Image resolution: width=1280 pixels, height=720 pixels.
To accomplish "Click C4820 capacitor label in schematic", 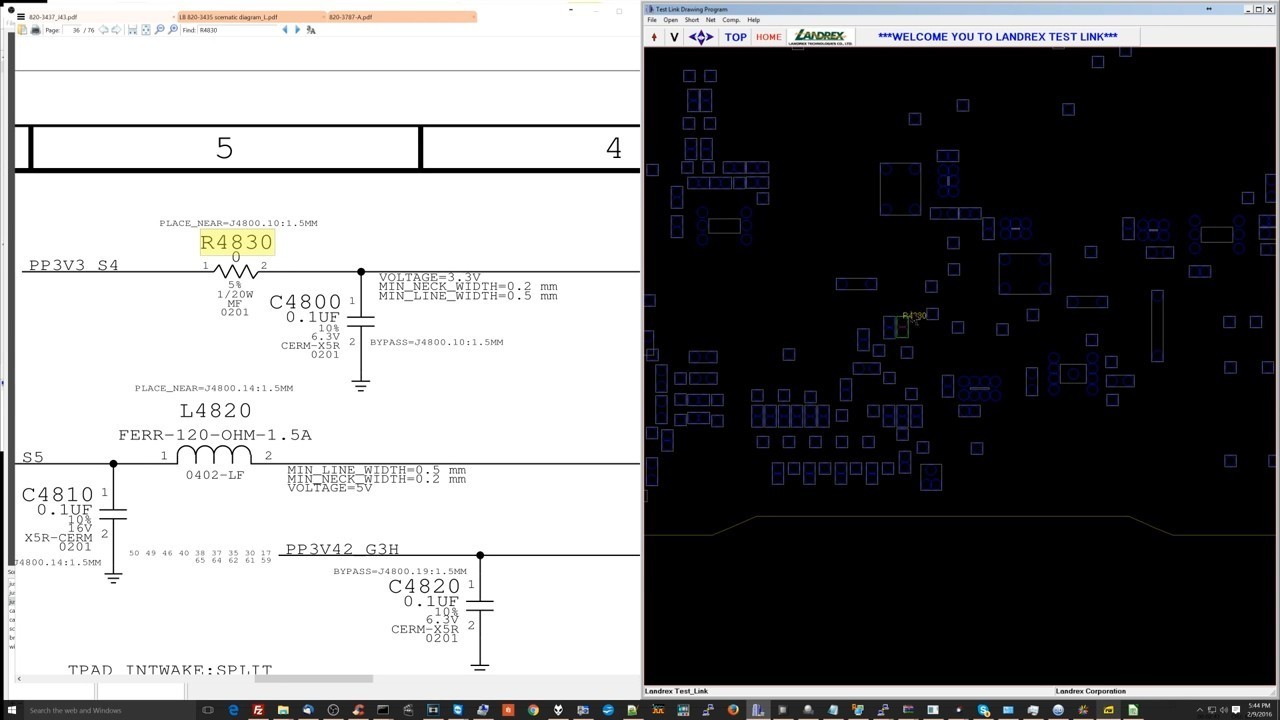I will (425, 586).
